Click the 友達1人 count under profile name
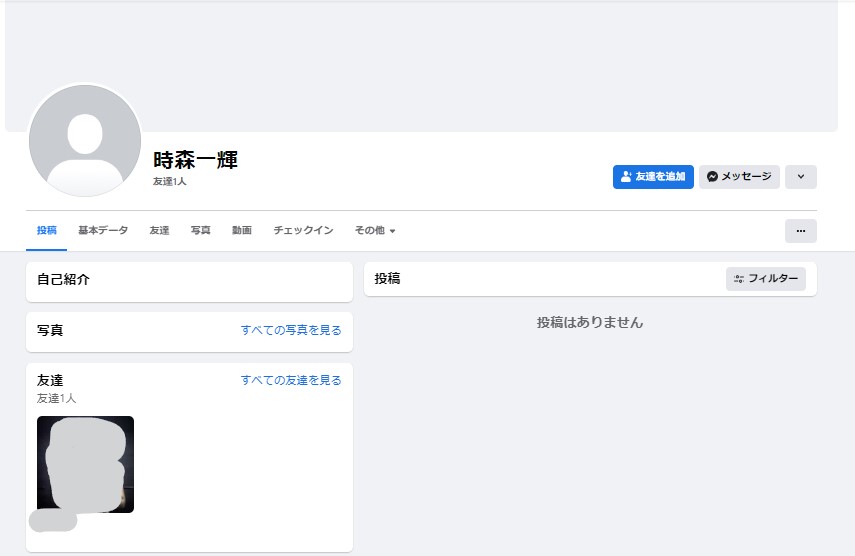This screenshot has width=855, height=556. point(170,182)
